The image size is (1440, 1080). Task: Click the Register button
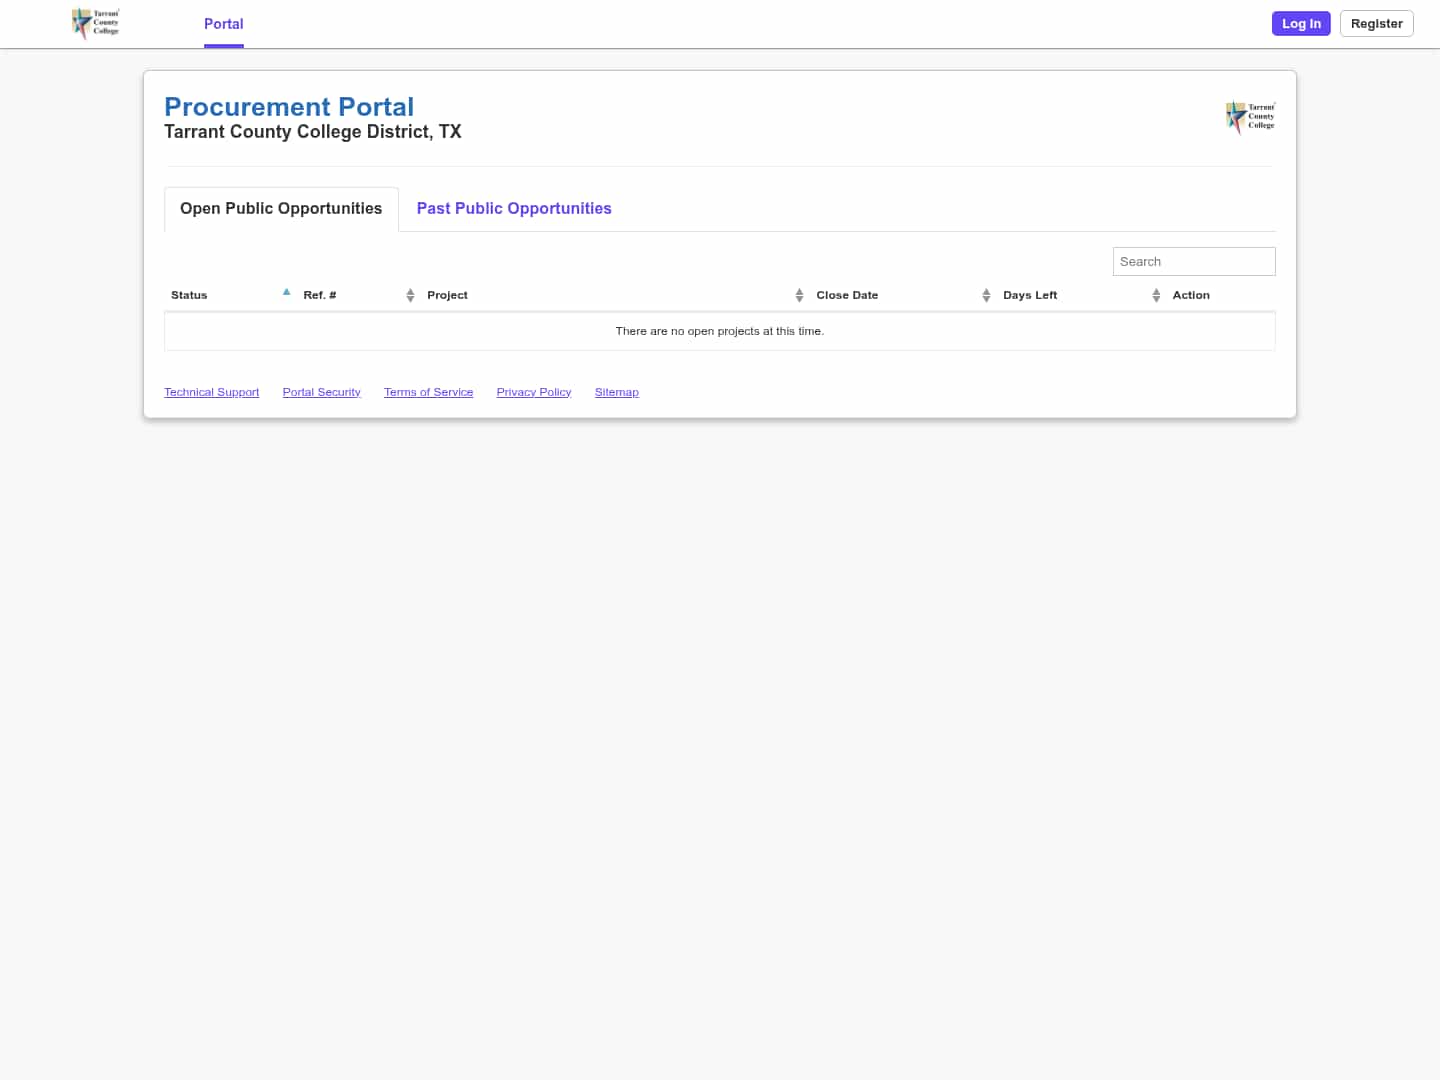click(1376, 24)
